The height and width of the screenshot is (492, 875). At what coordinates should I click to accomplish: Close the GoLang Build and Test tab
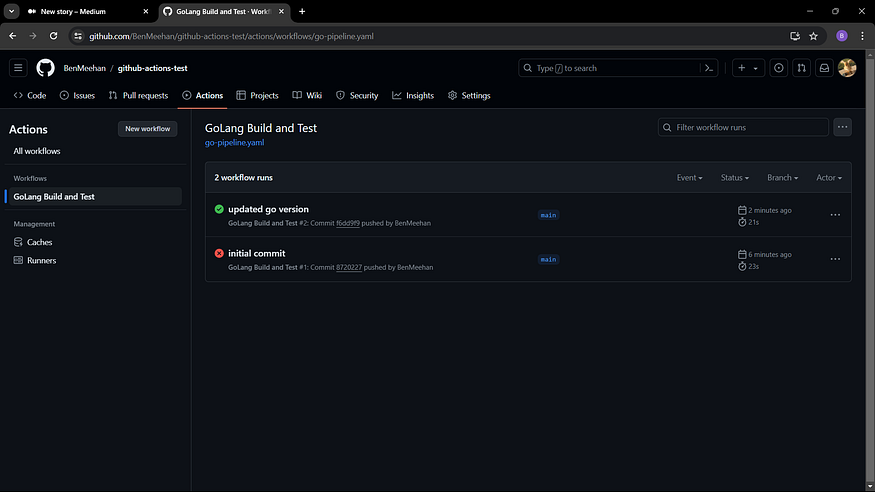point(281,11)
